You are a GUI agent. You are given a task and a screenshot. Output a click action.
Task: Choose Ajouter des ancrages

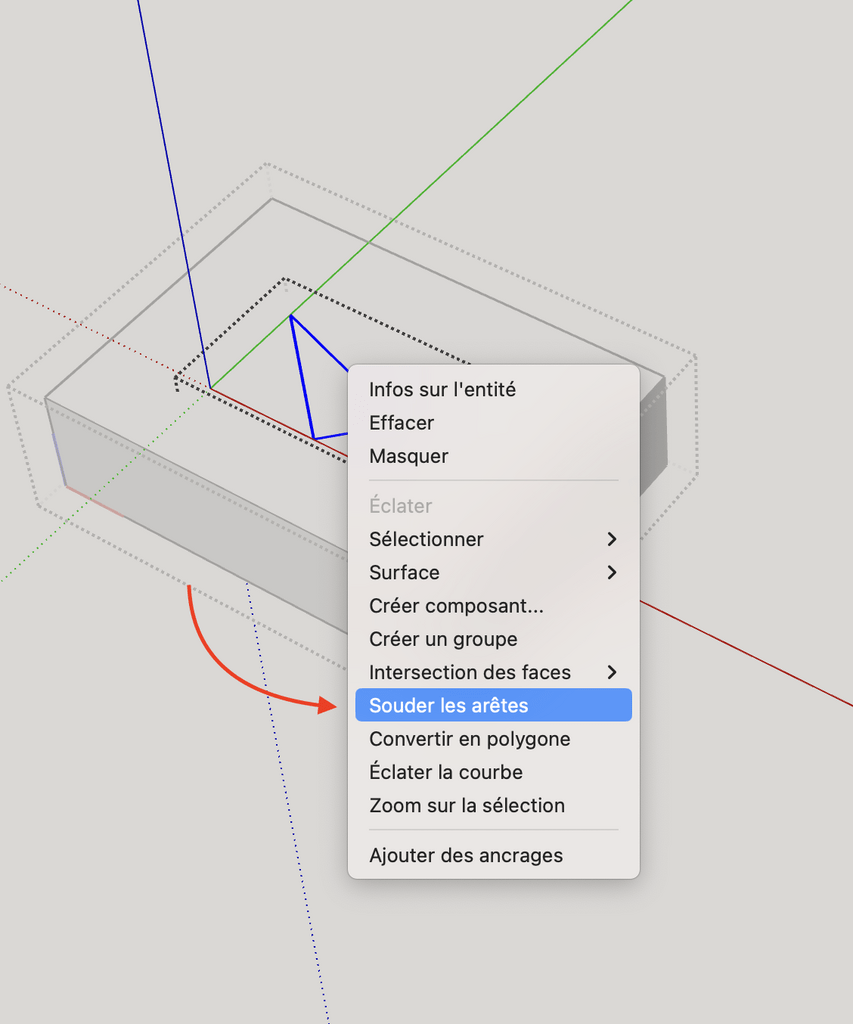(x=493, y=855)
